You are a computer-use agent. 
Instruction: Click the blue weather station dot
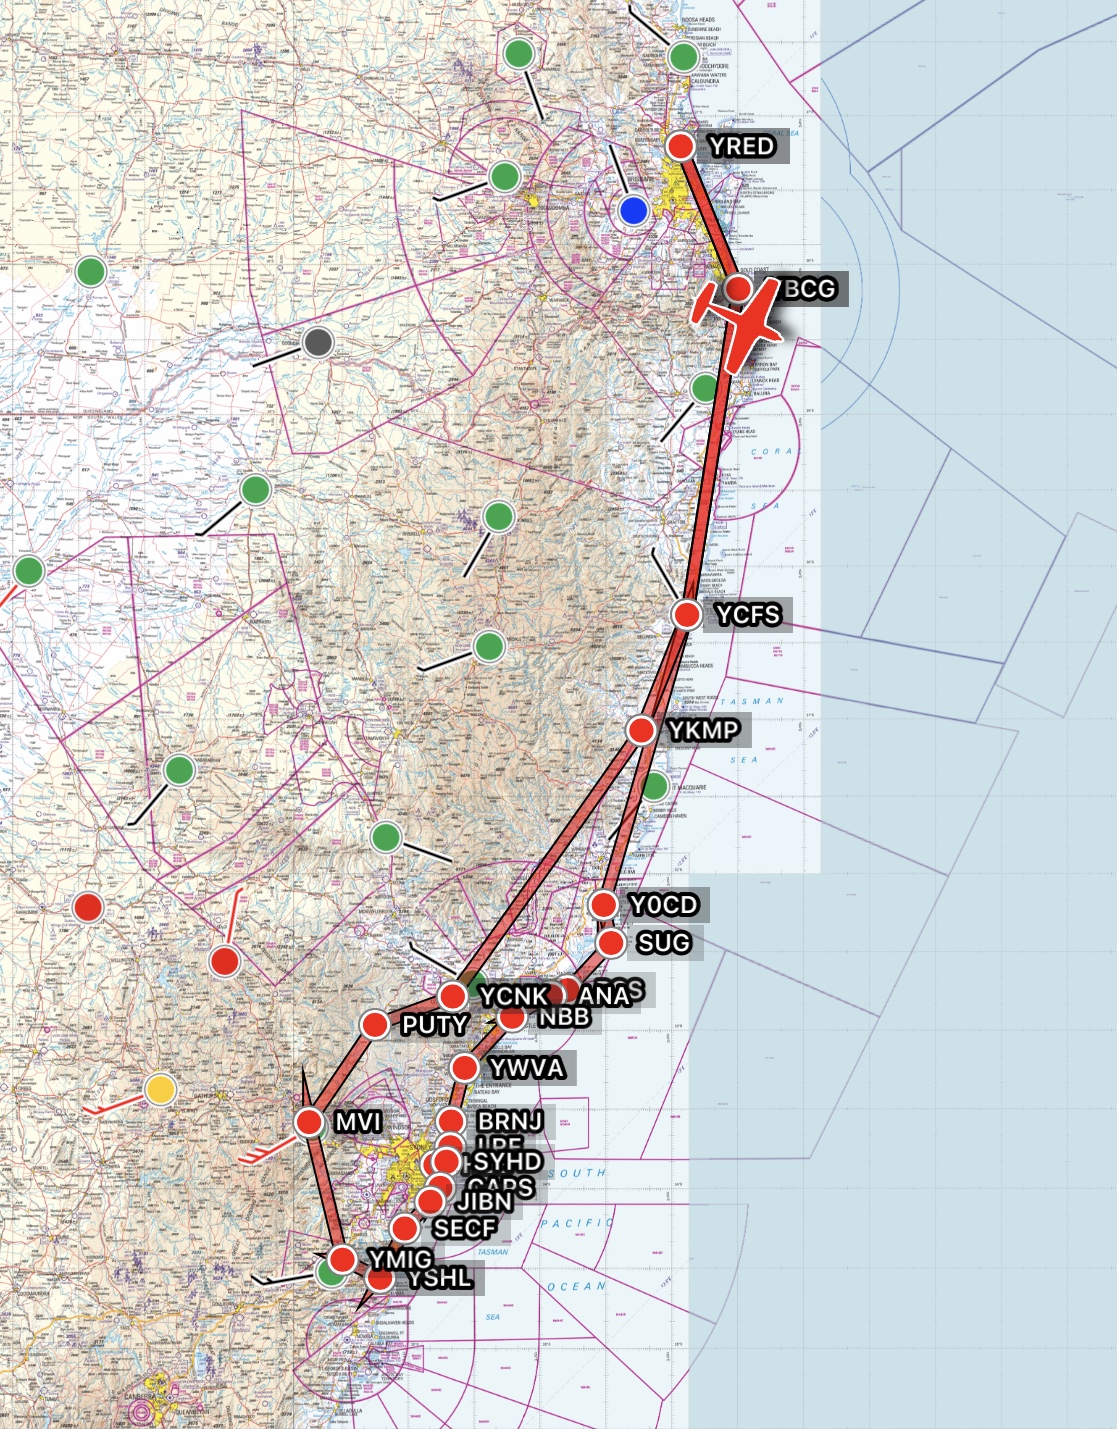click(x=633, y=211)
